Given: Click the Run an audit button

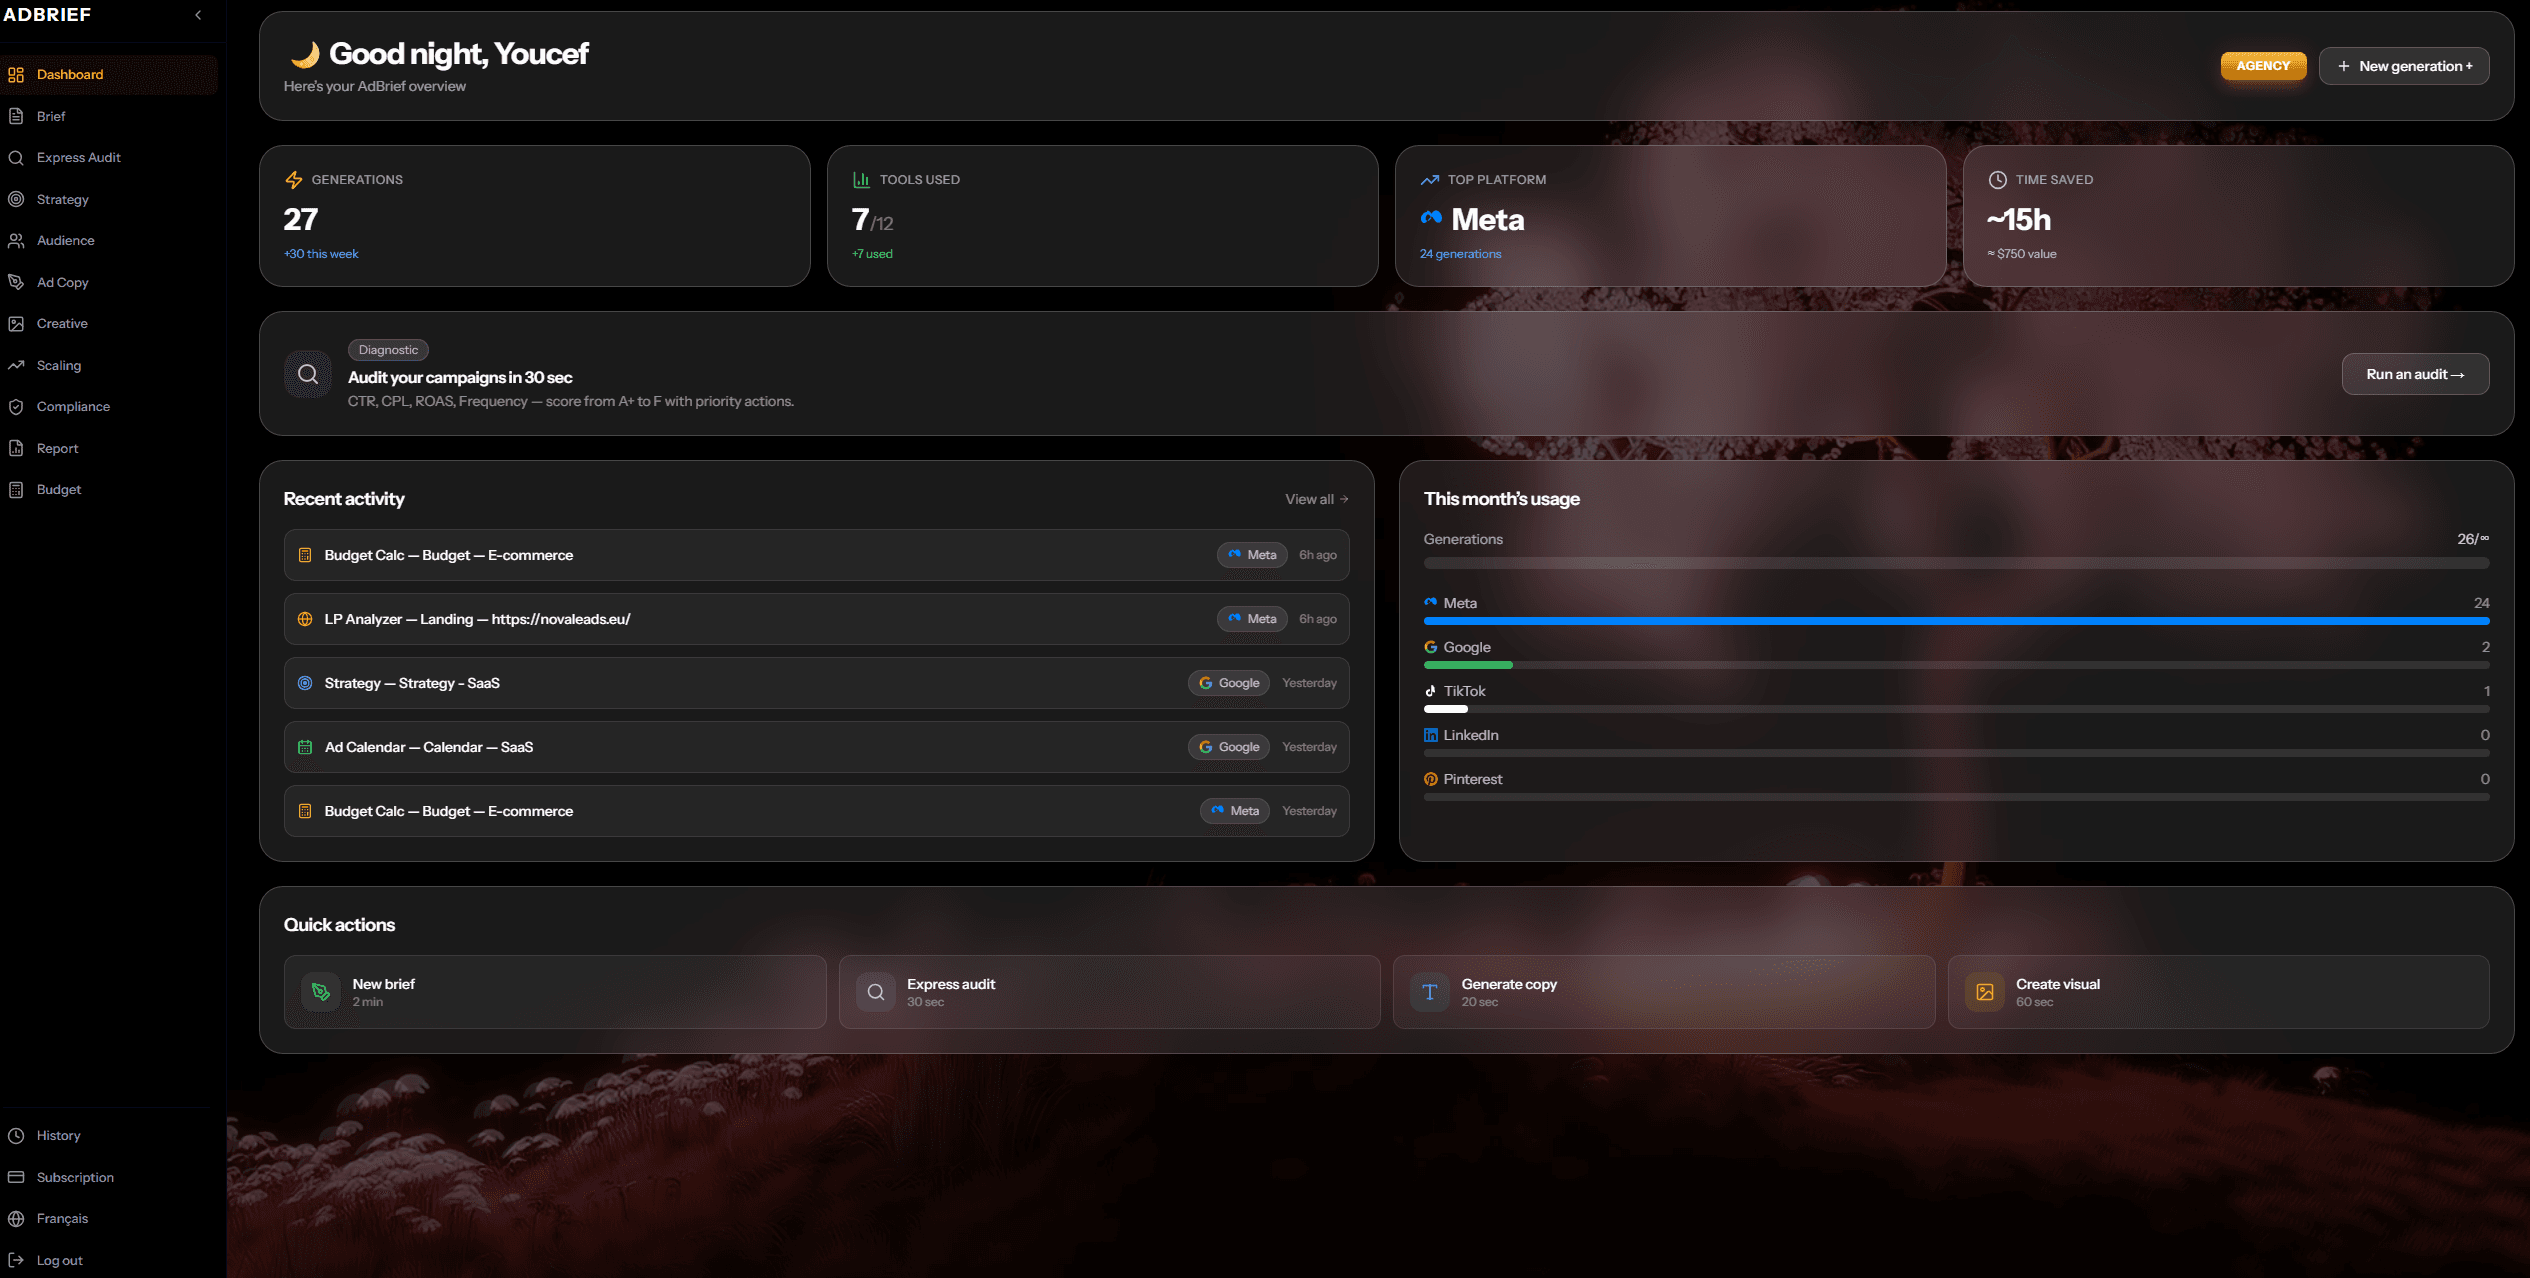Looking at the screenshot, I should (2414, 374).
